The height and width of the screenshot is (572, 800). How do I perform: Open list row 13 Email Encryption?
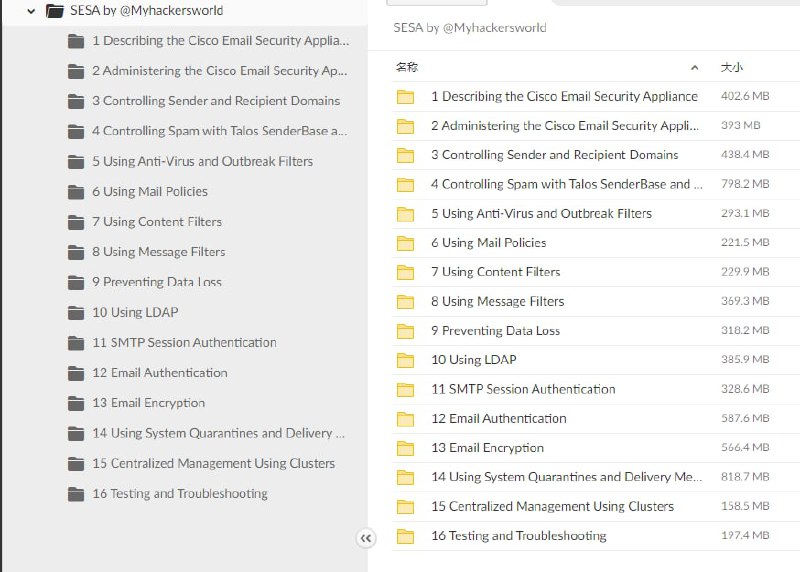click(x=596, y=448)
